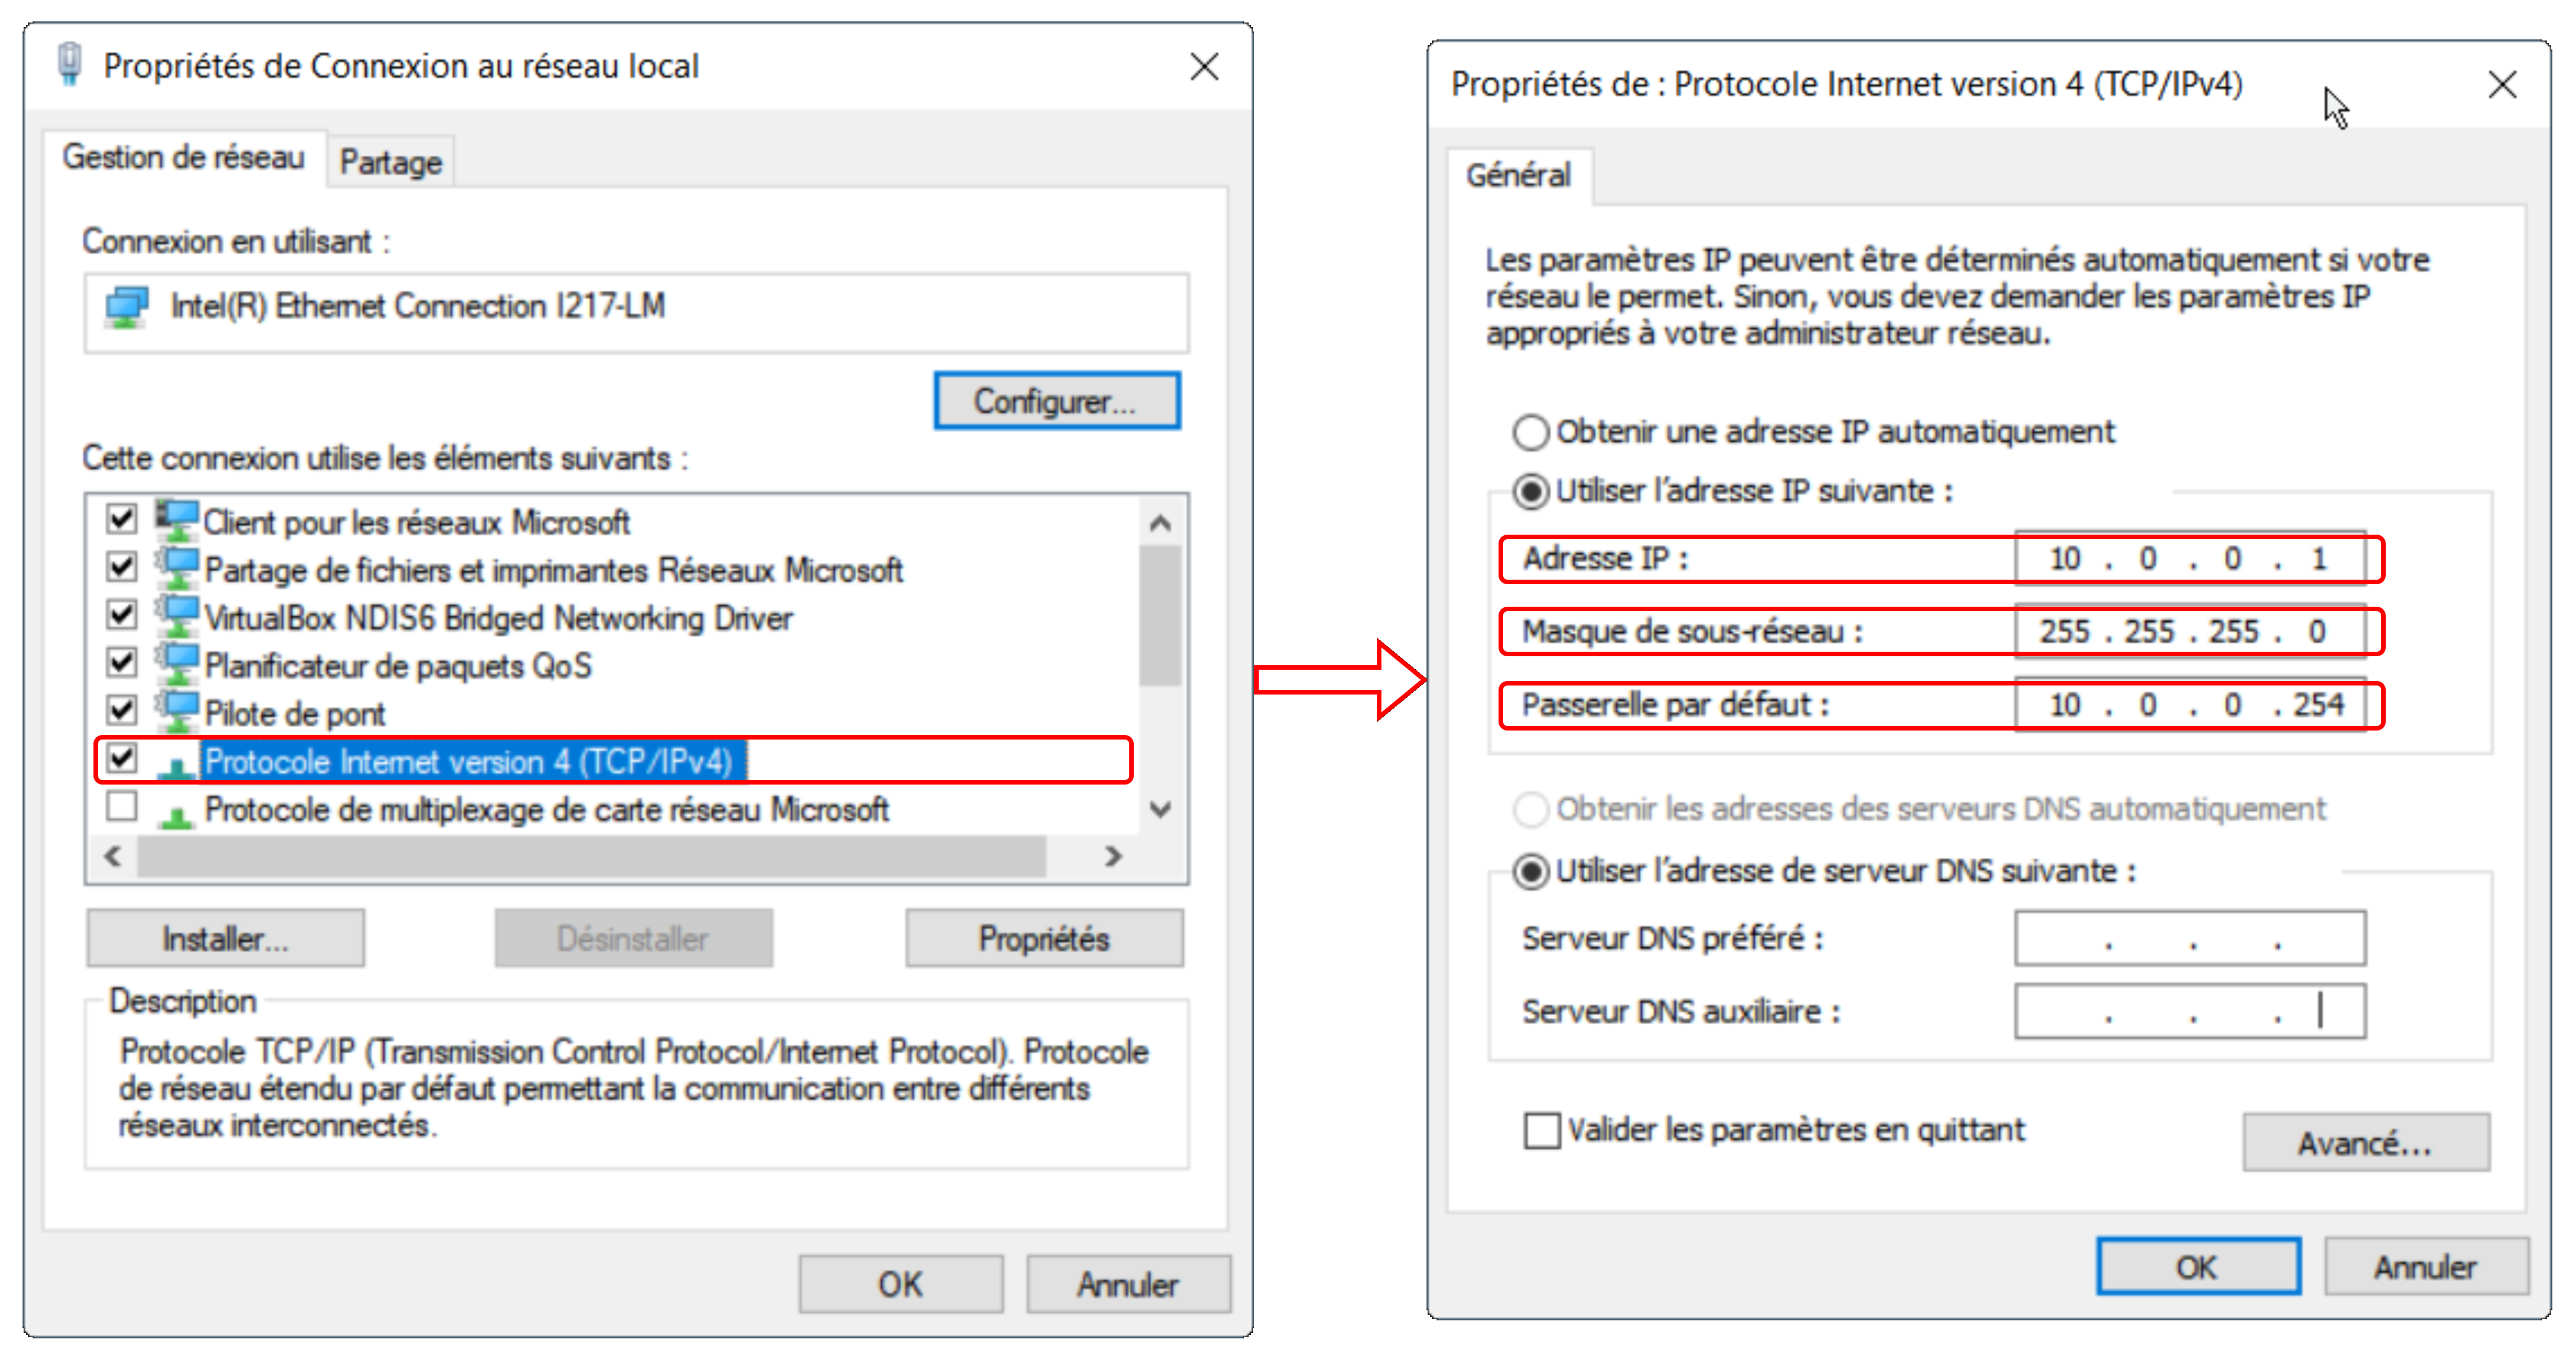This screenshot has height=1362, width=2576.
Task: Click the Protocole Internet version 4 icon
Action: 177,764
